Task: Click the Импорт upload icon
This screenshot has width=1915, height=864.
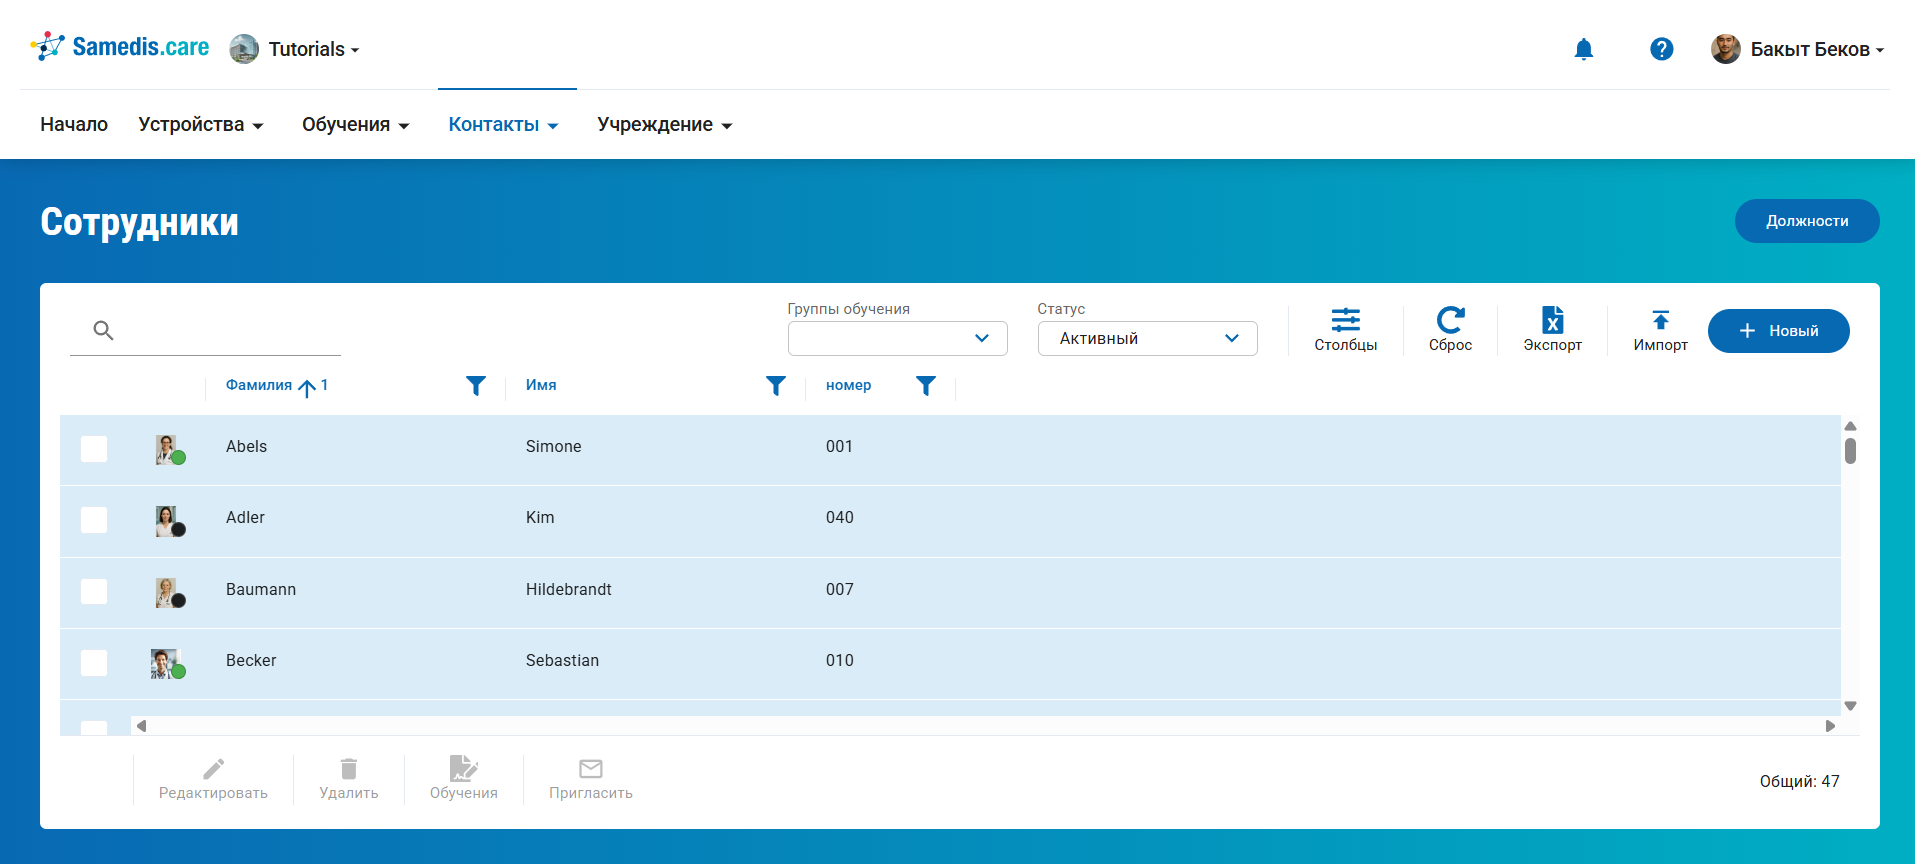Action: tap(1660, 329)
